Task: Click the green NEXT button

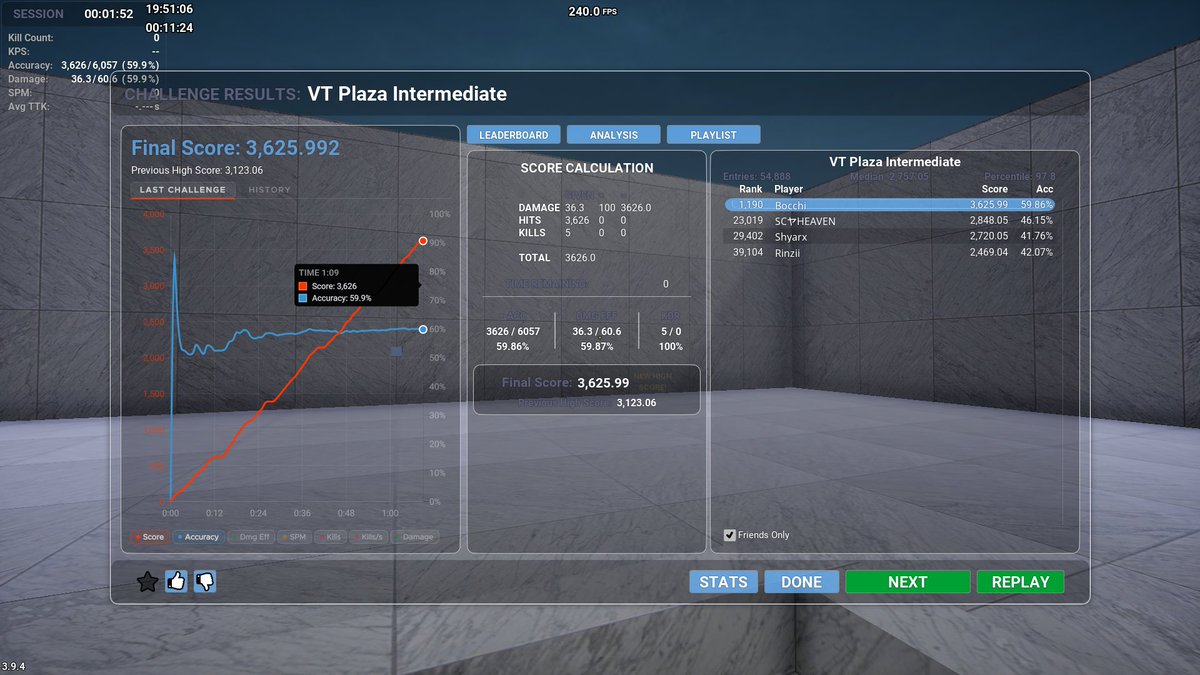Action: 908,582
